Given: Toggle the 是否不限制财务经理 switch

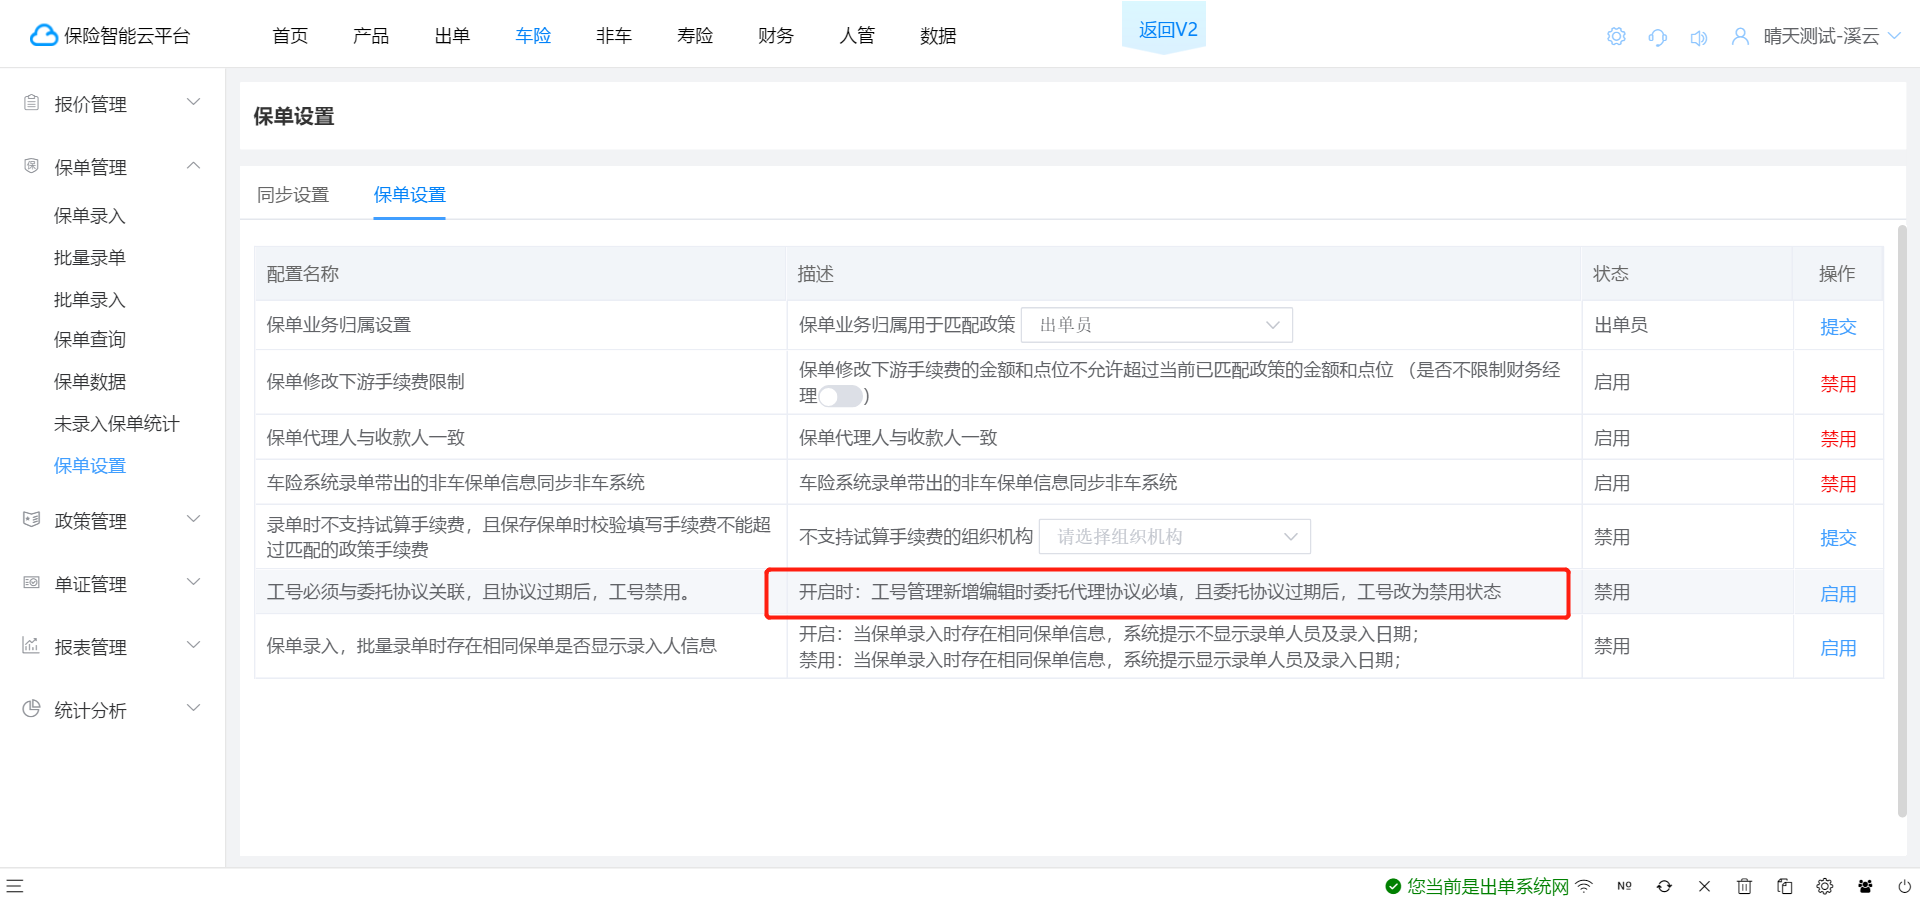Looking at the screenshot, I should [840, 396].
